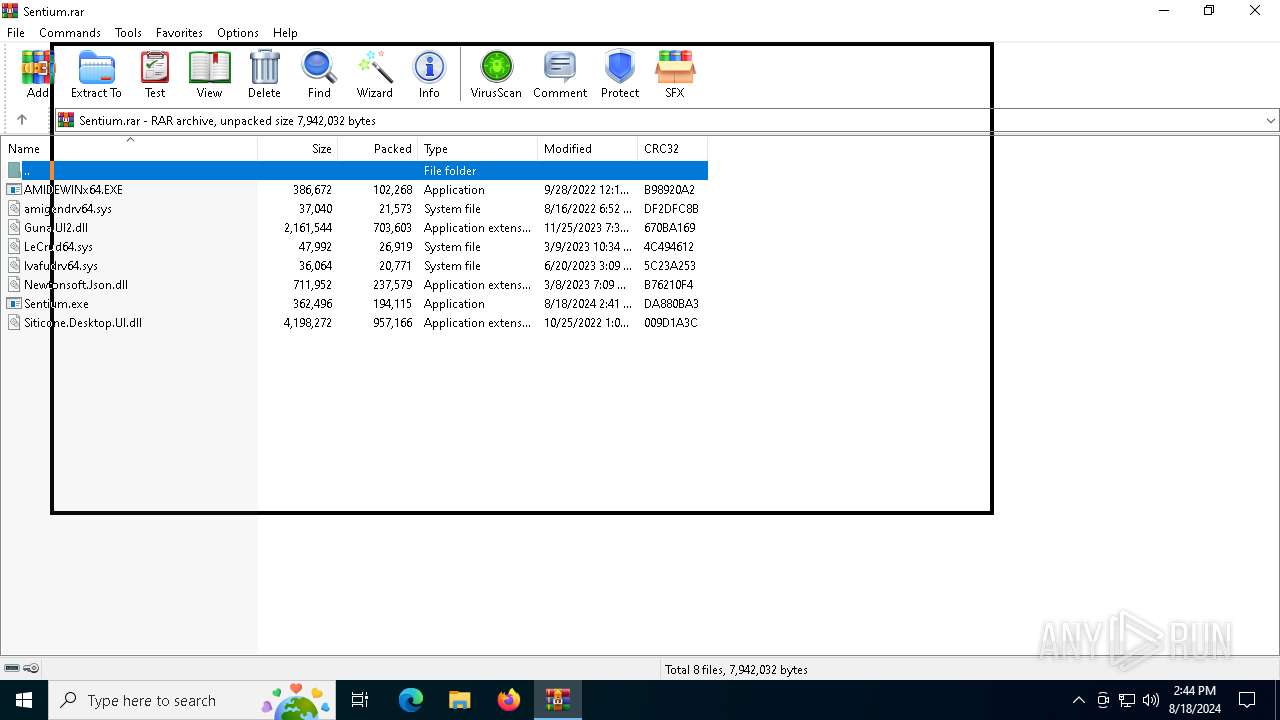Run the Test archive tool
The width and height of the screenshot is (1280, 720).
(x=155, y=74)
